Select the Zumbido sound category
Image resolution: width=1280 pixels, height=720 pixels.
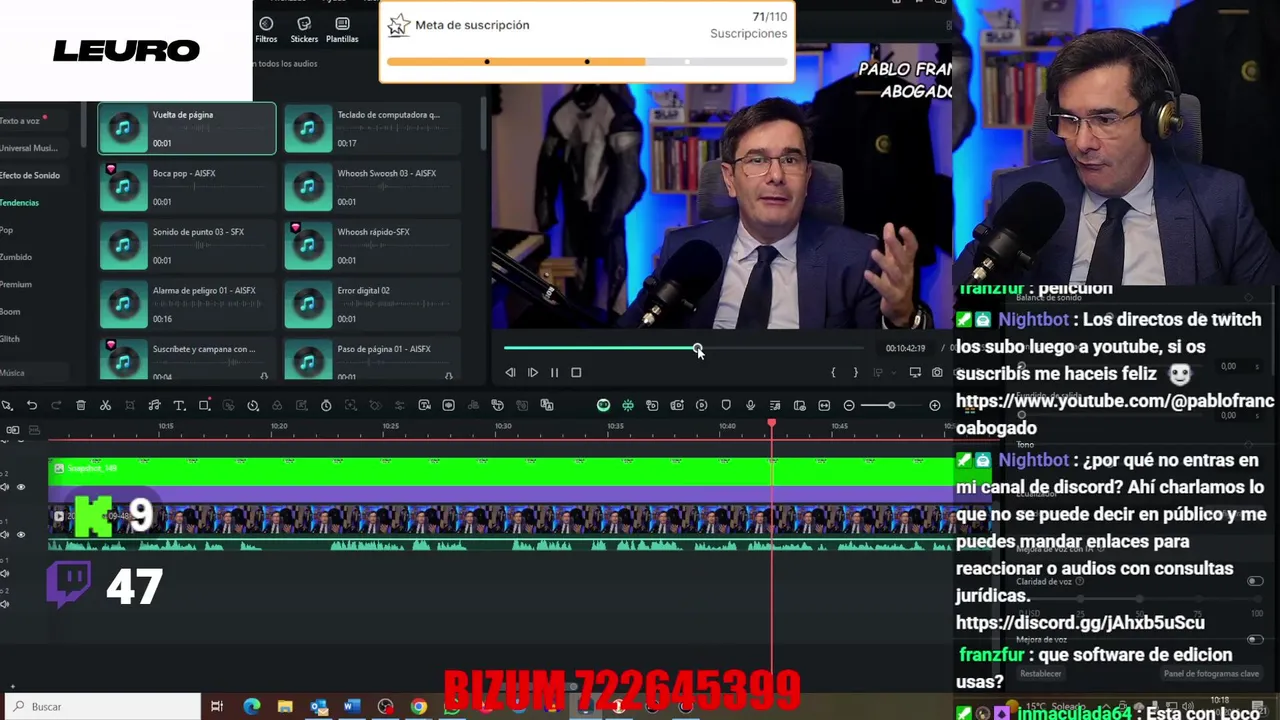(16, 257)
